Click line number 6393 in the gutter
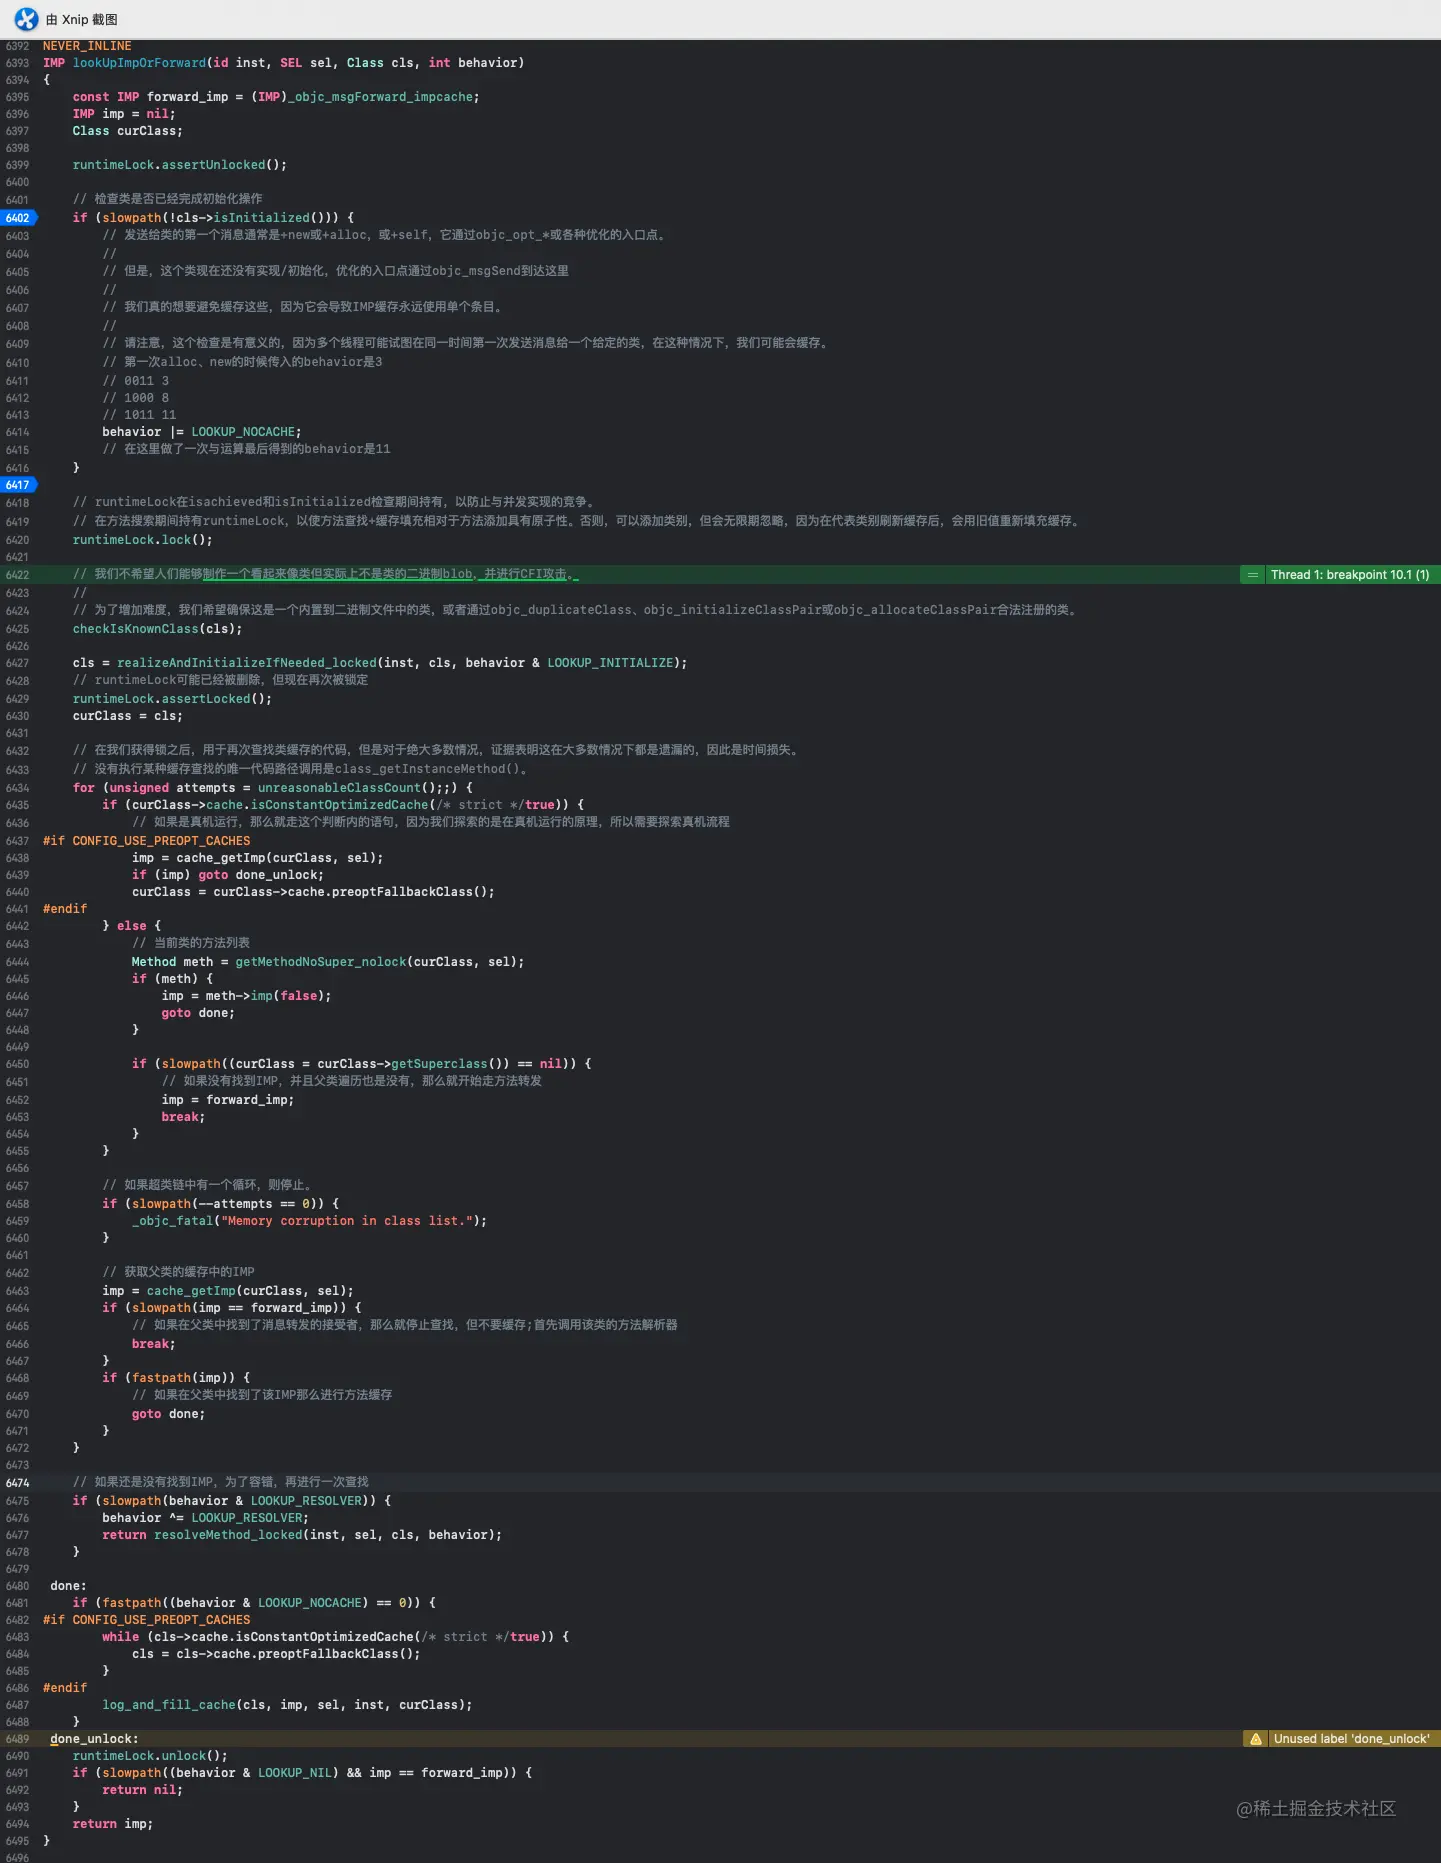This screenshot has height=1863, width=1441. click(x=18, y=63)
